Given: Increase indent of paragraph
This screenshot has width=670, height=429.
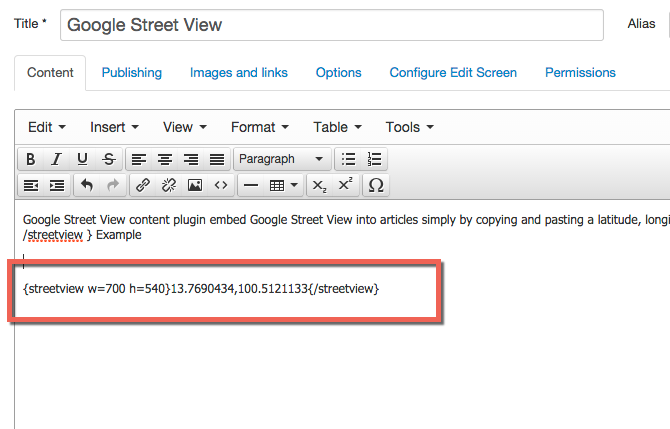Looking at the screenshot, I should pos(57,185).
